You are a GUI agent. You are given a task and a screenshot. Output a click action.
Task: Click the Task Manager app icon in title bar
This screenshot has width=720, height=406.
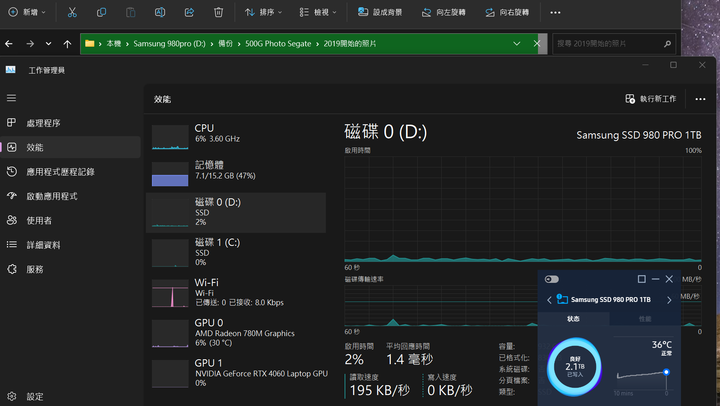11,70
